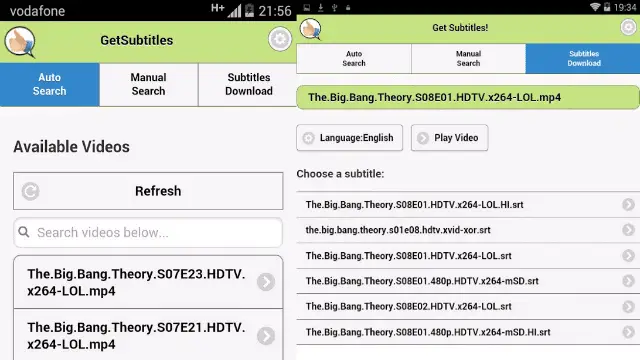Open The.Big.Bang.Theory.S07E21 video entry
Screen dimensions: 640x360
(x=148, y=336)
